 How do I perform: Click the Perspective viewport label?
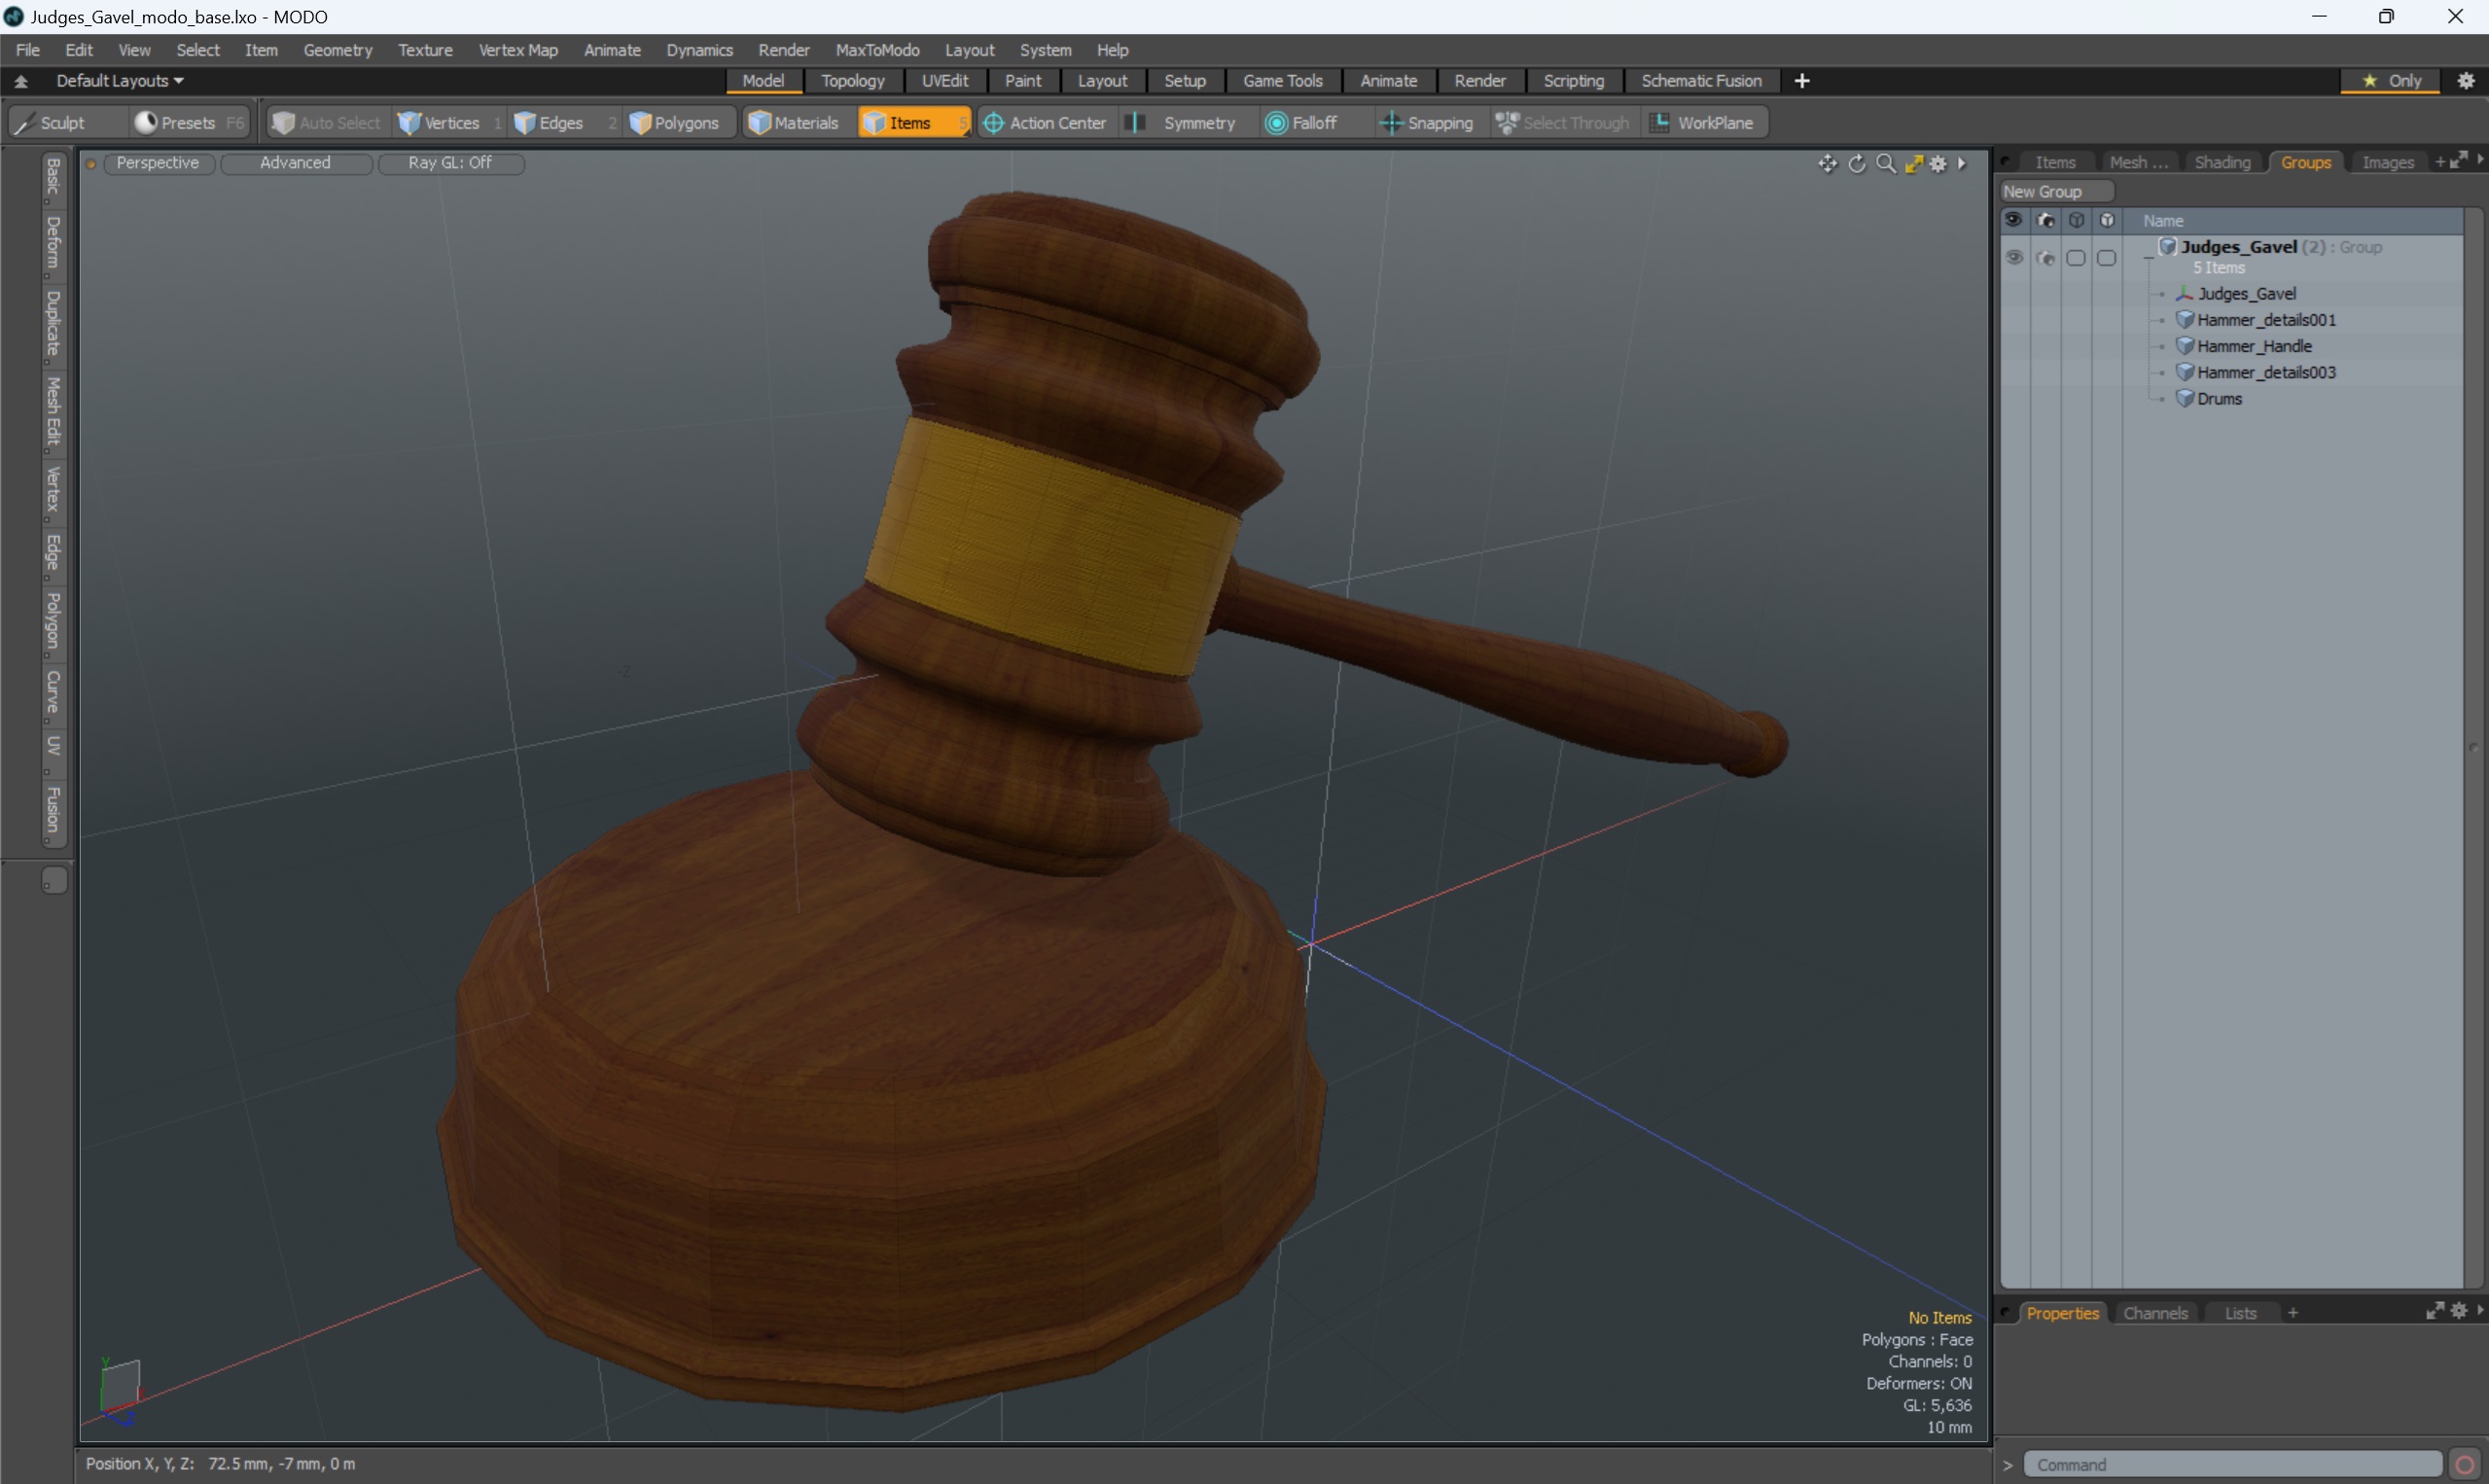pyautogui.click(x=158, y=160)
